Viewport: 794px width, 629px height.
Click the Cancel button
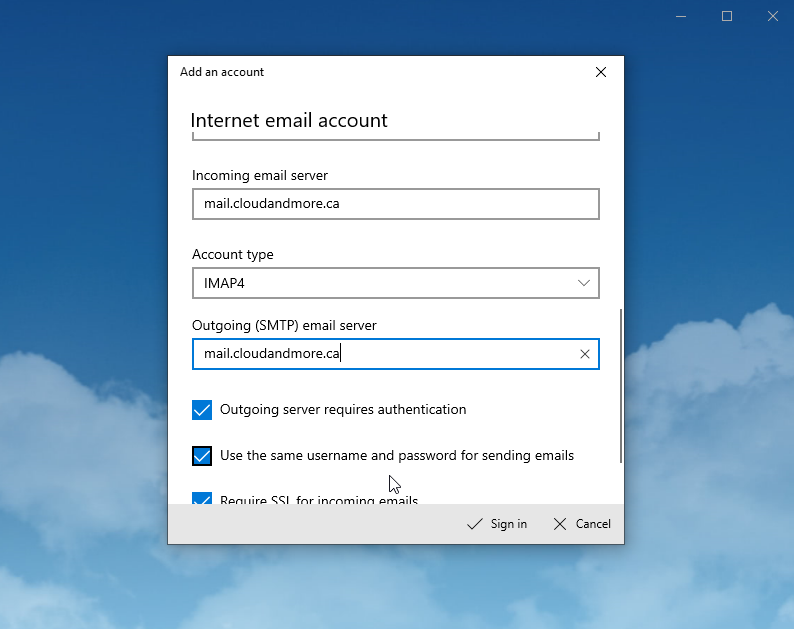582,524
